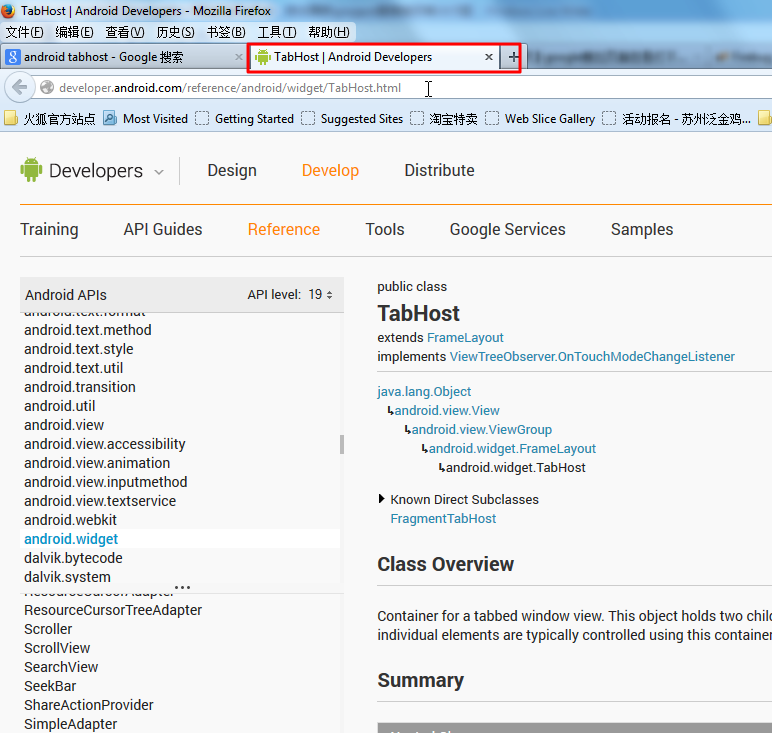This screenshot has height=733, width=772.
Task: Open java.lang.Object link
Action: (424, 392)
